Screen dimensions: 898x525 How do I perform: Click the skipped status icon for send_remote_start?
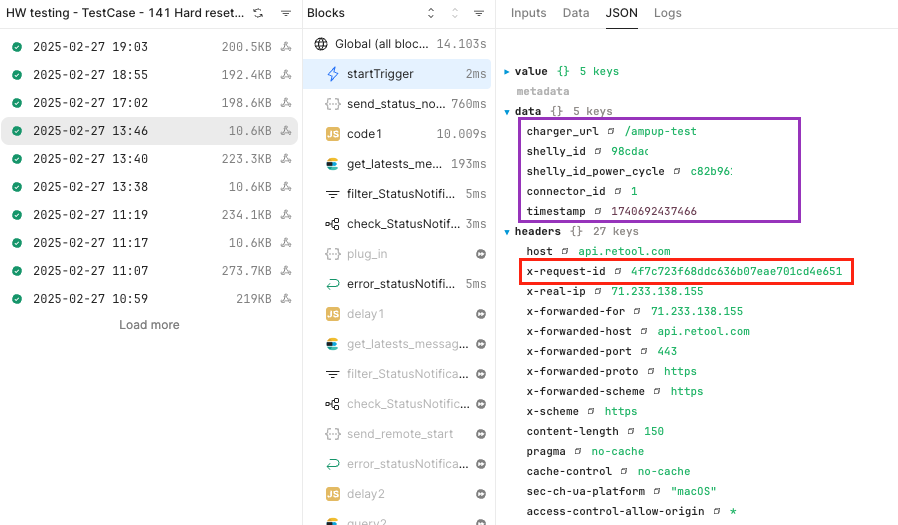click(x=481, y=434)
